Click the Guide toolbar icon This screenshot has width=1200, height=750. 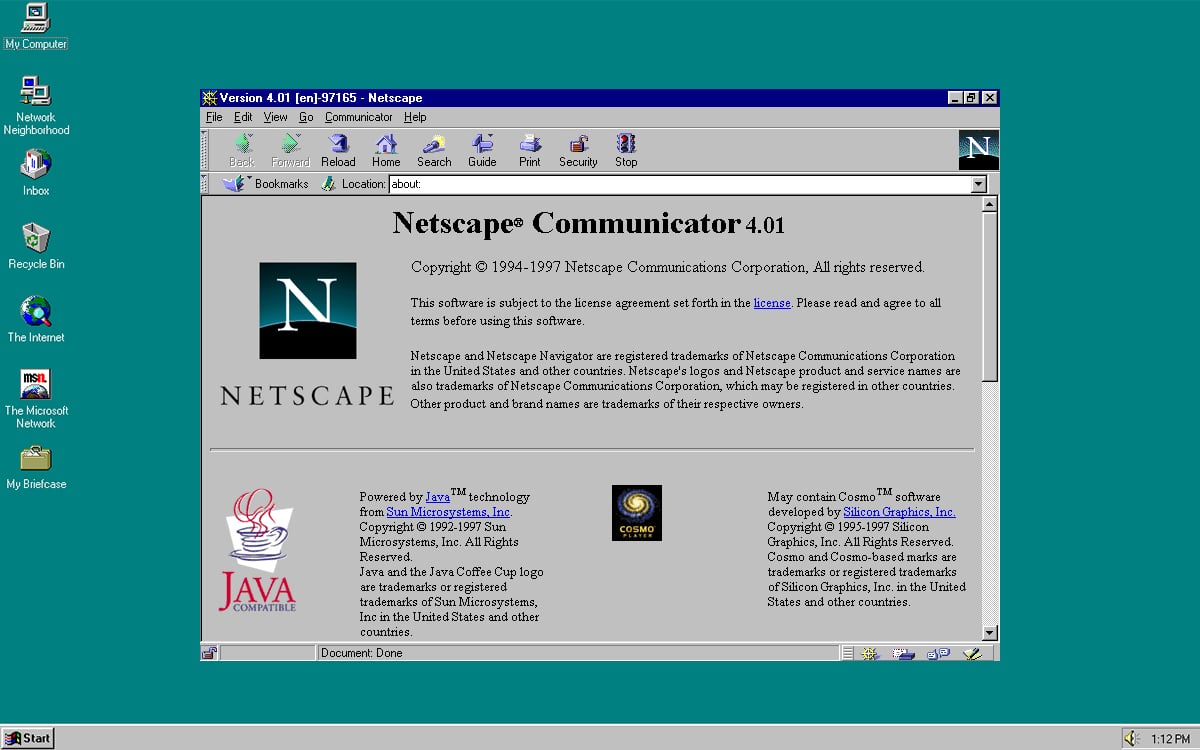482,149
